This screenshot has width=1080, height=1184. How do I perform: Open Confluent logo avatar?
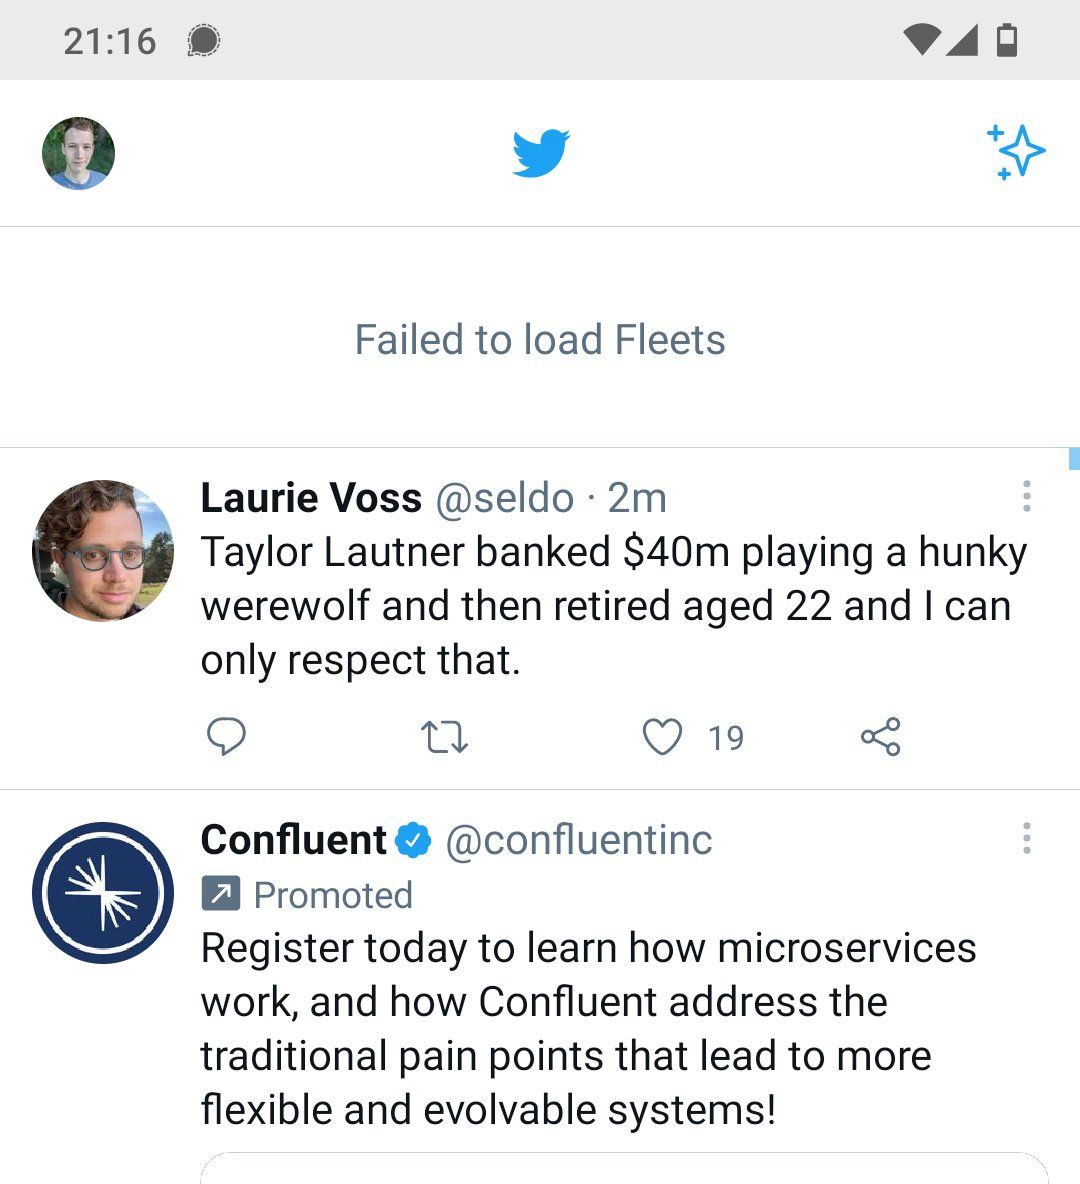[x=103, y=893]
